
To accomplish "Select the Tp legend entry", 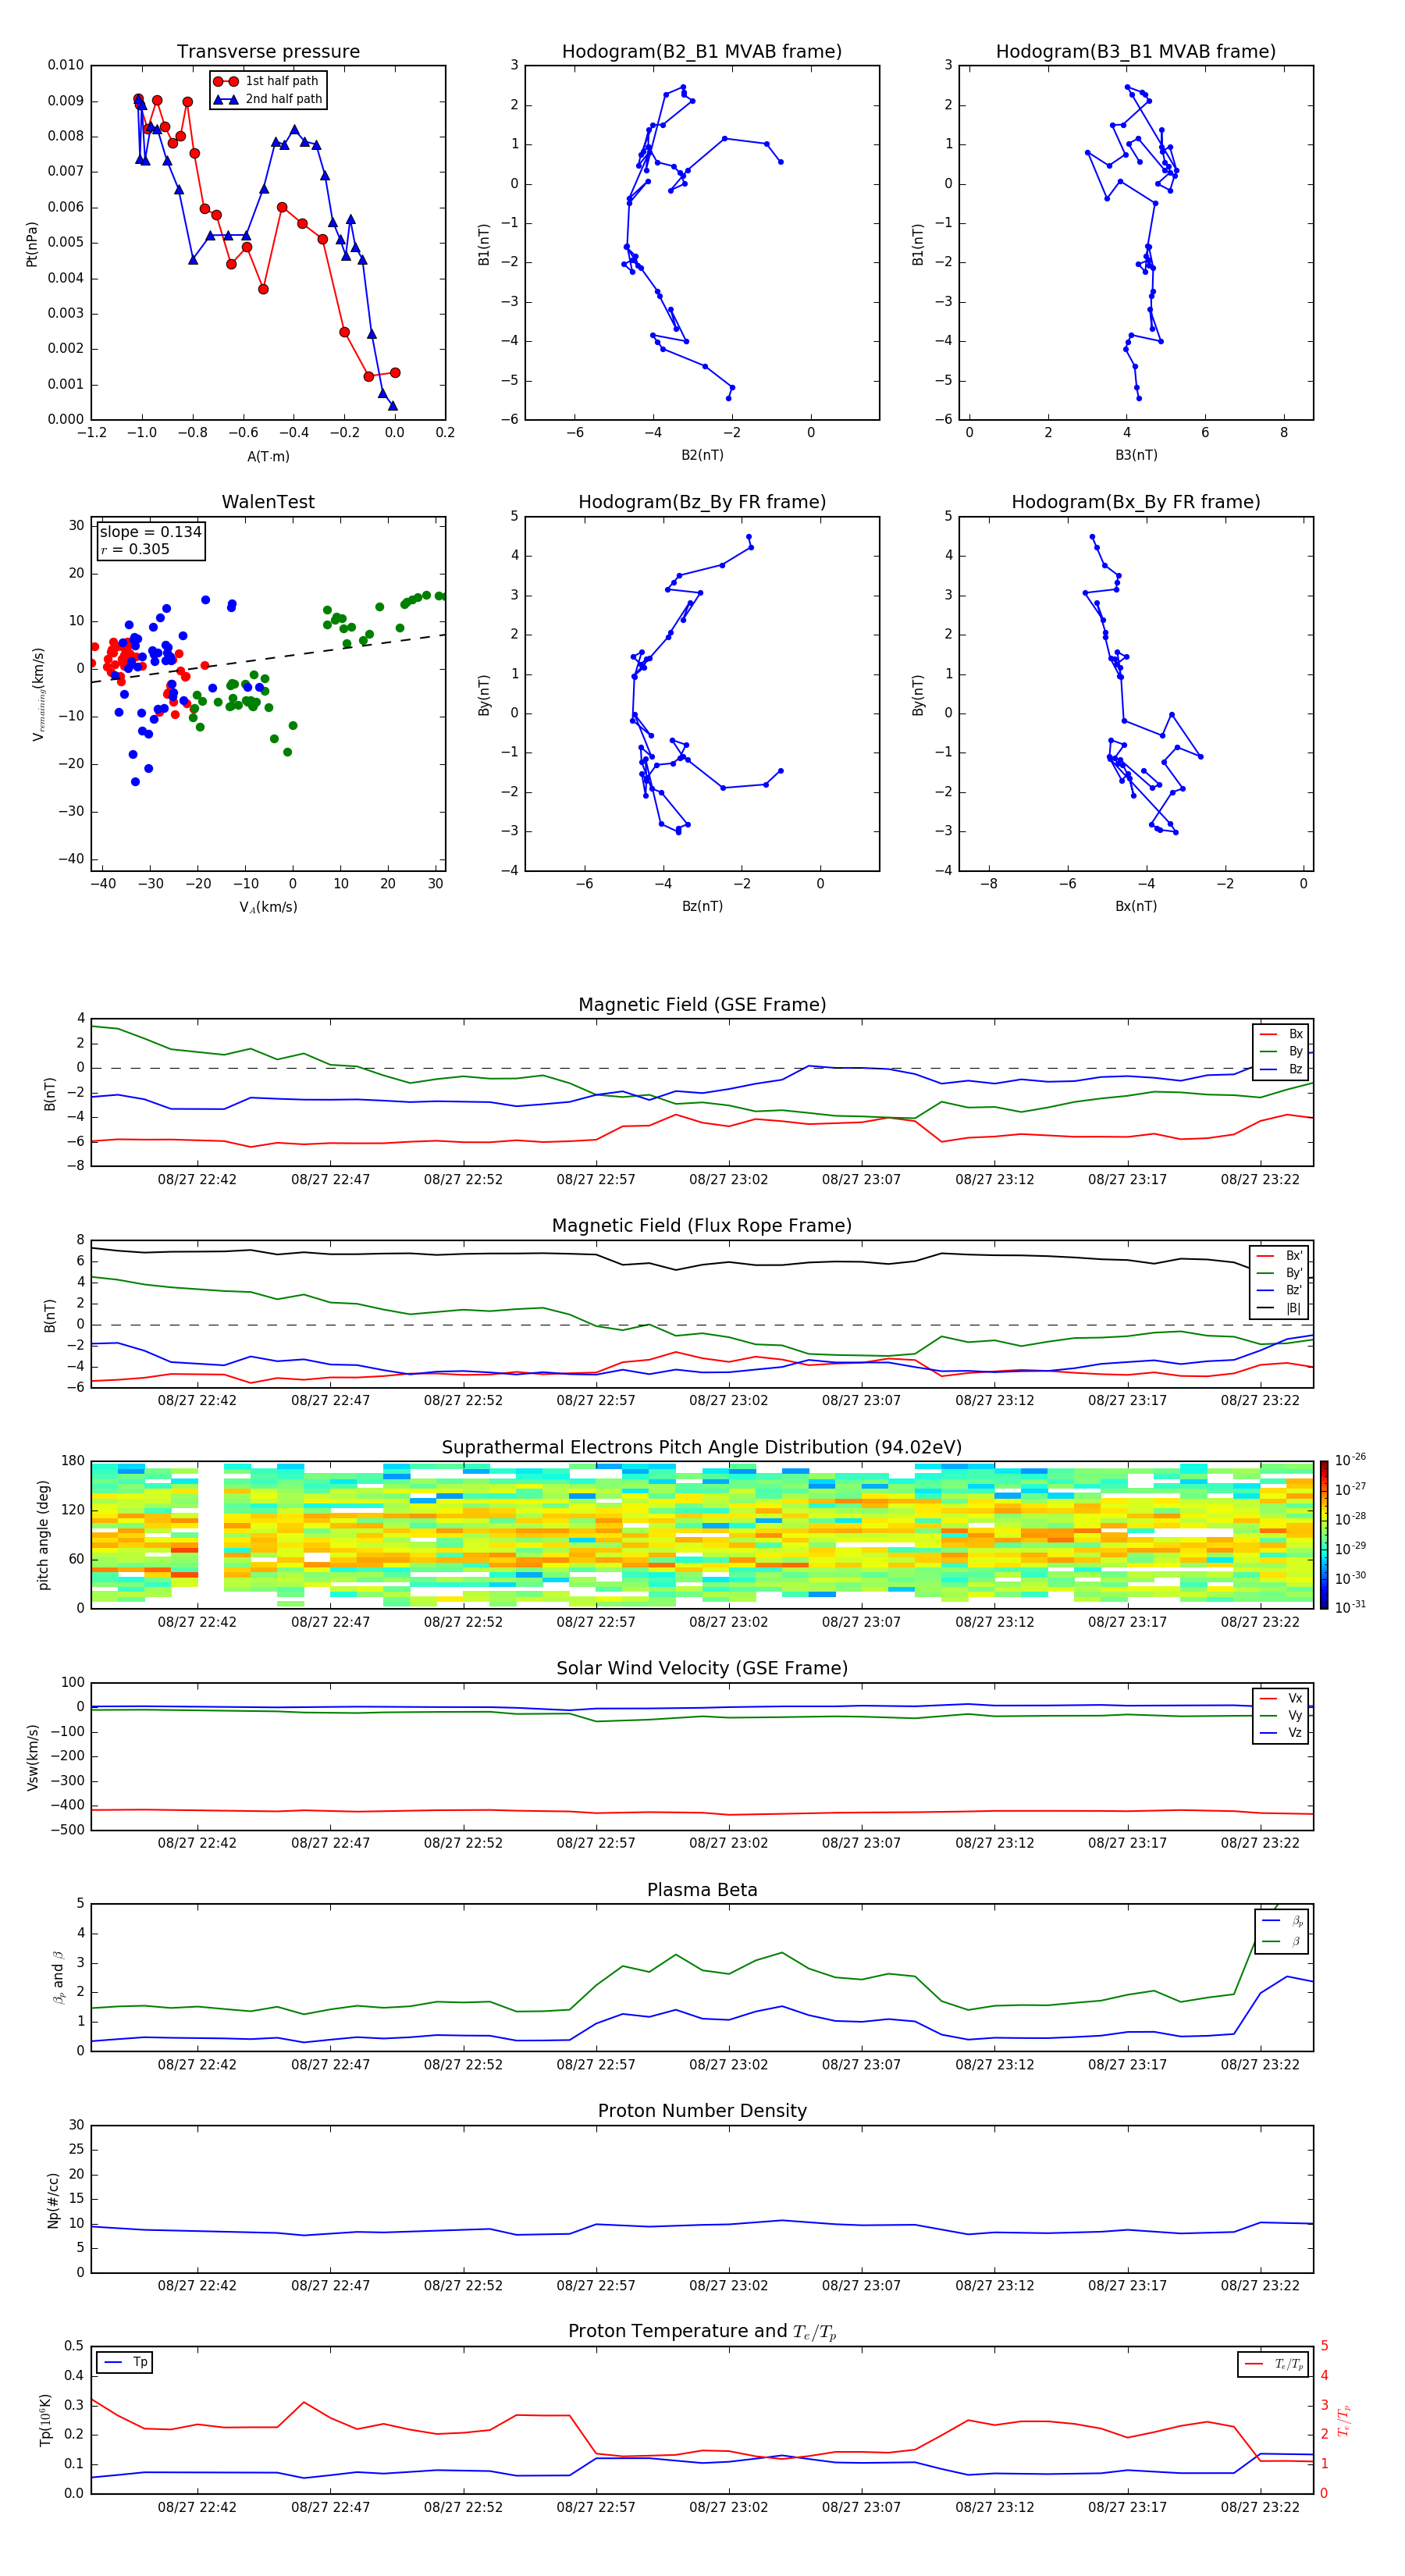I will (125, 2362).
